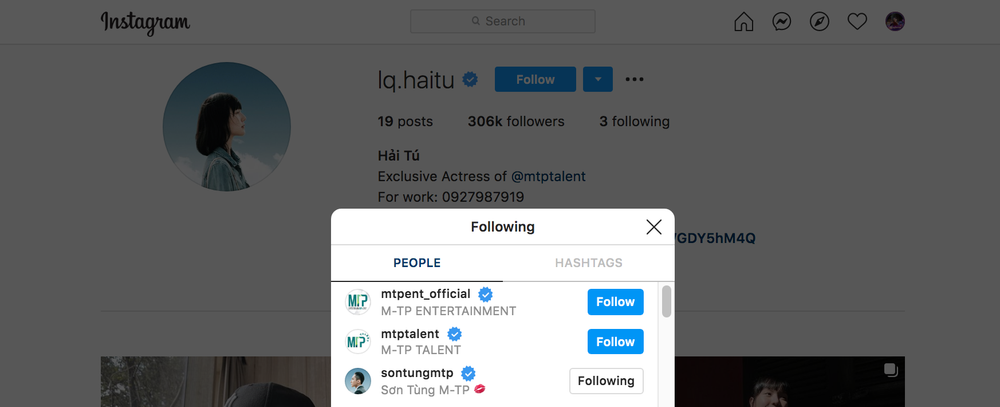
Task: Follow mtpent_official account
Action: coord(615,302)
